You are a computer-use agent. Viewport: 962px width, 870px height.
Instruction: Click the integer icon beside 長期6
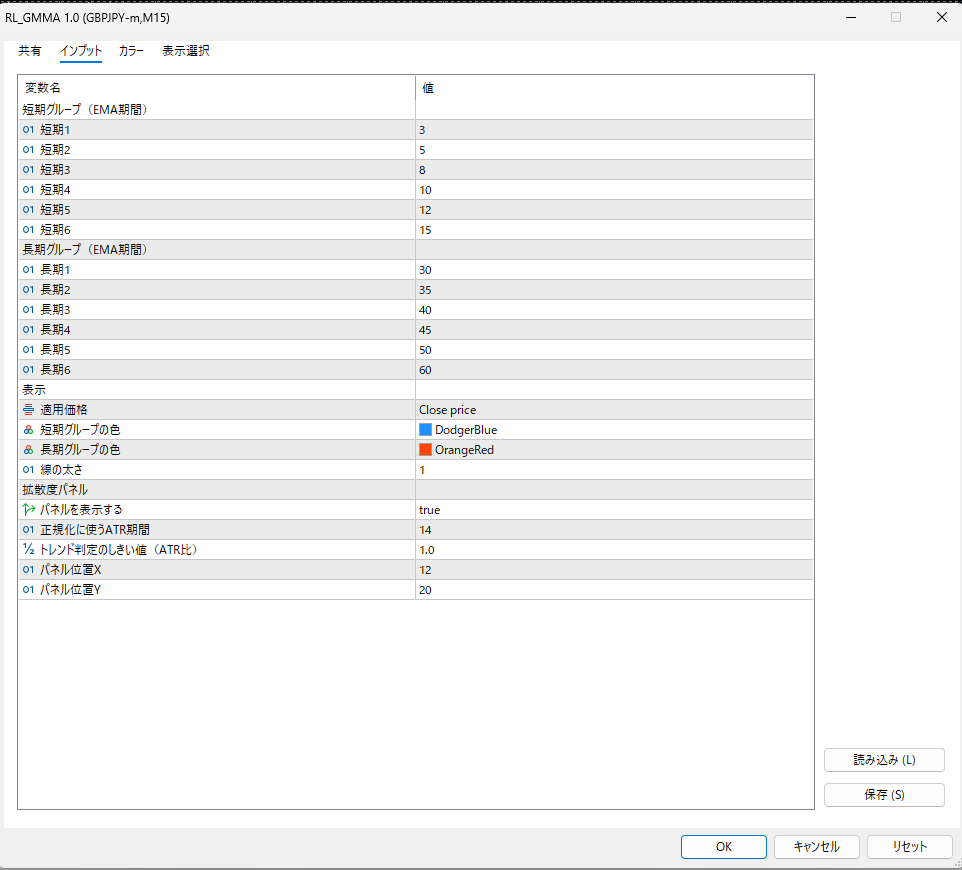click(x=28, y=369)
